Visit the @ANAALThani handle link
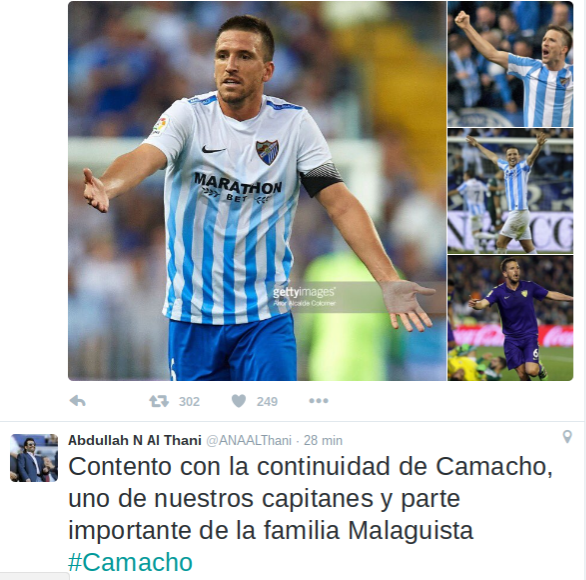The image size is (586, 580). click(x=249, y=440)
